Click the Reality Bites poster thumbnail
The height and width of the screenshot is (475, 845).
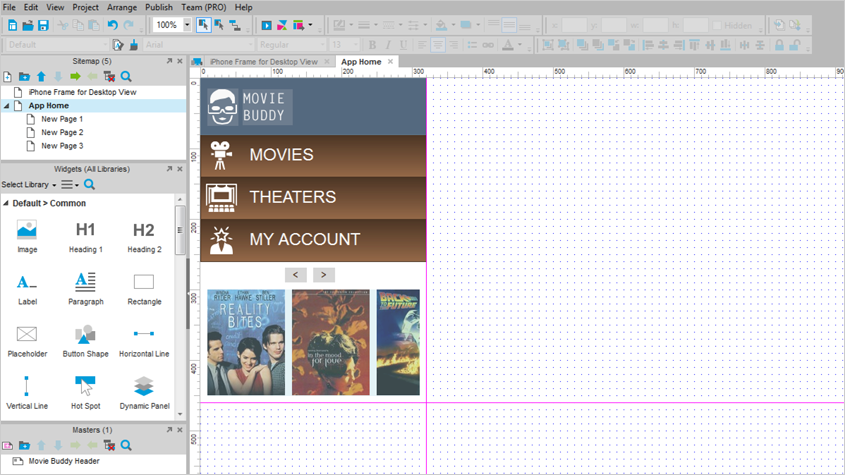[246, 342]
